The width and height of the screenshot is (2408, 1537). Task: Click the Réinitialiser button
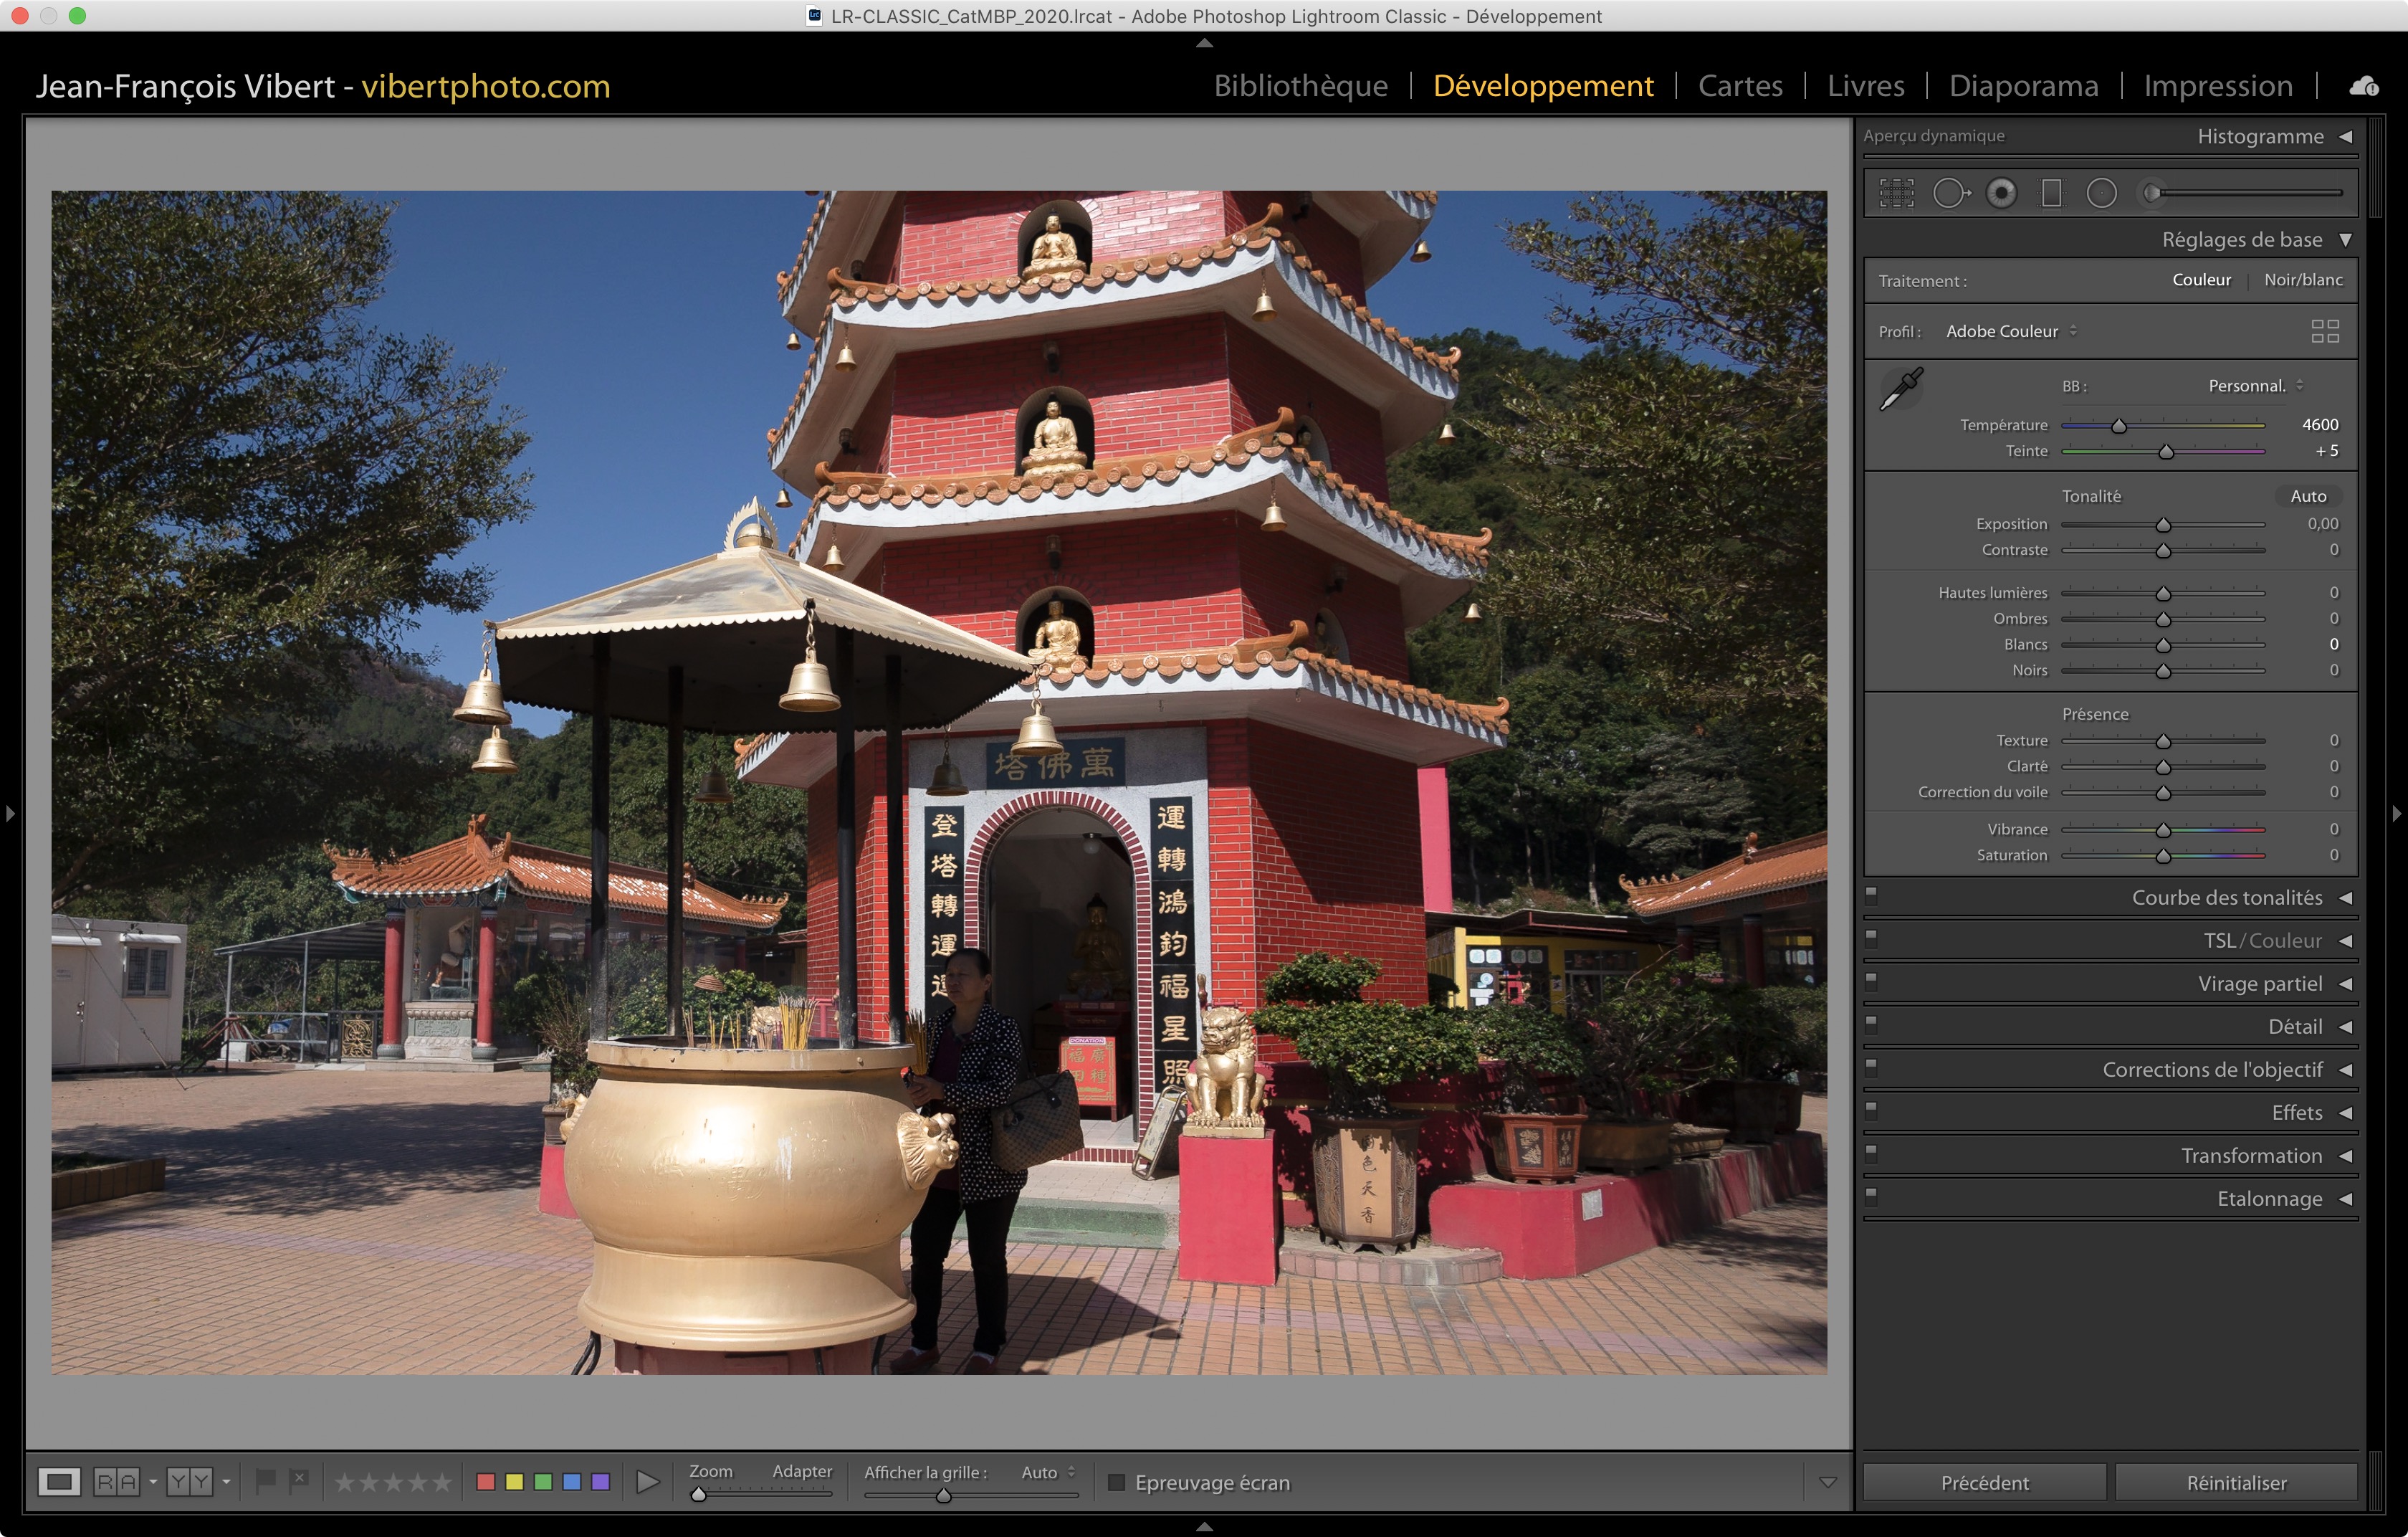[x=2235, y=1482]
